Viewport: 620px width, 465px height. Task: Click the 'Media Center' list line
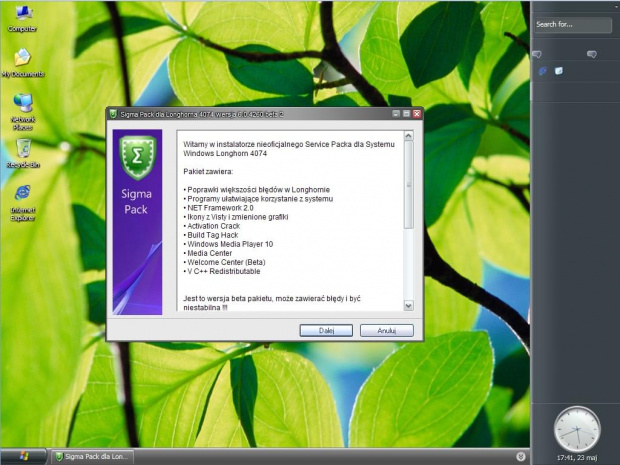208,253
